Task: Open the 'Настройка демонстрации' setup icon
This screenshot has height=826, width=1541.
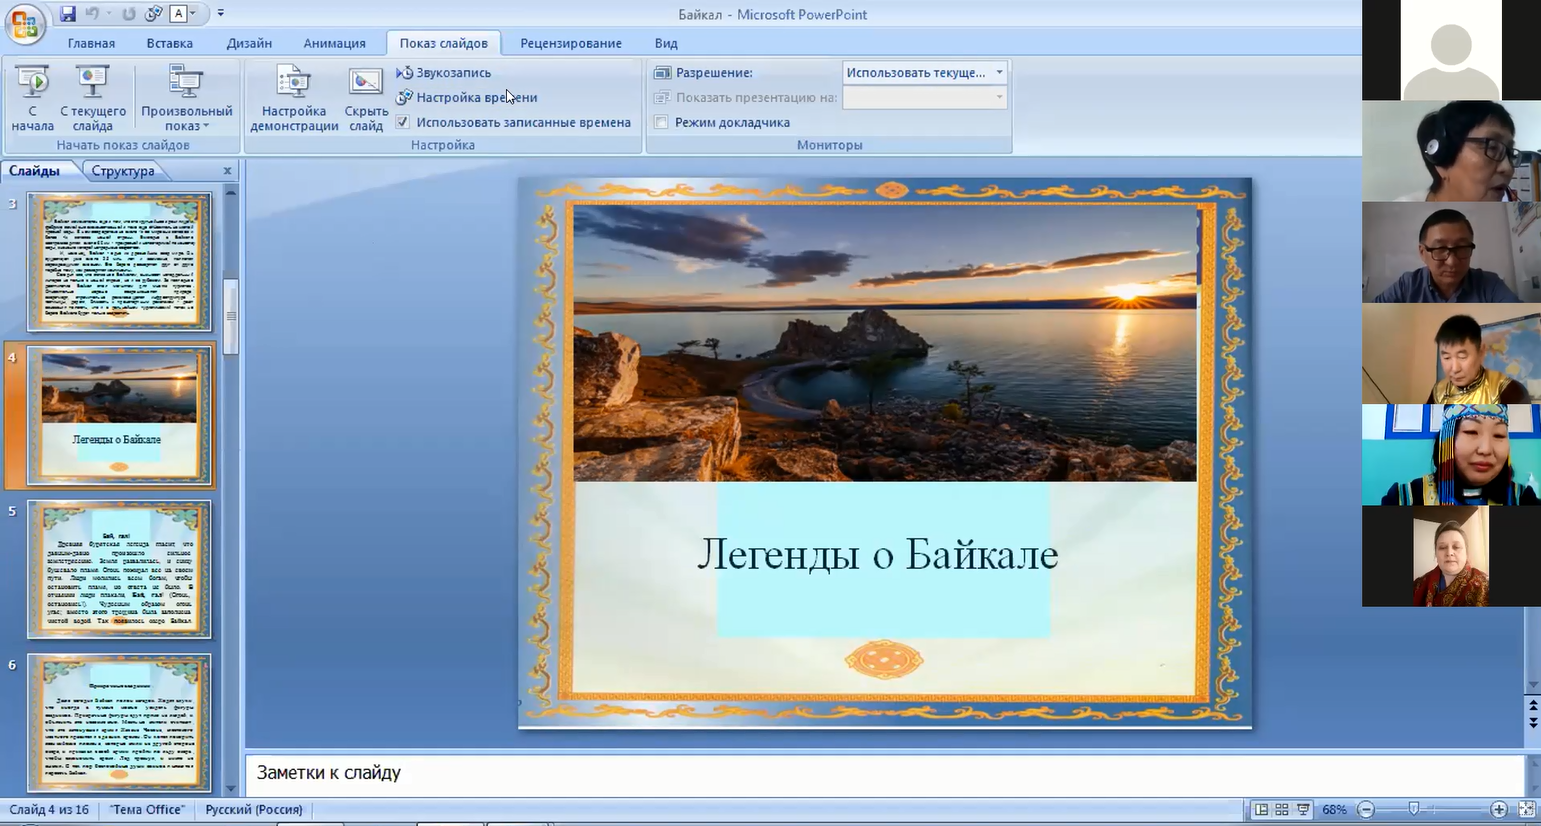Action: click(x=293, y=83)
